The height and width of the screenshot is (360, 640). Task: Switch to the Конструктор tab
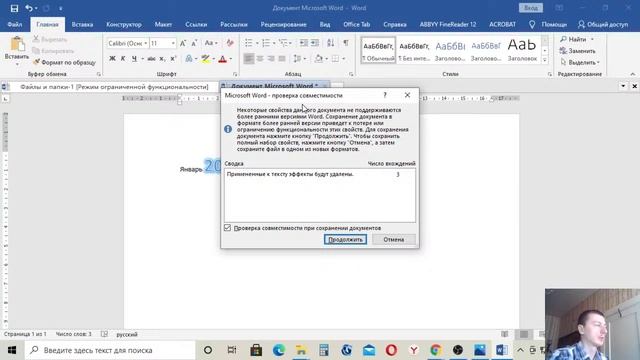(x=124, y=24)
